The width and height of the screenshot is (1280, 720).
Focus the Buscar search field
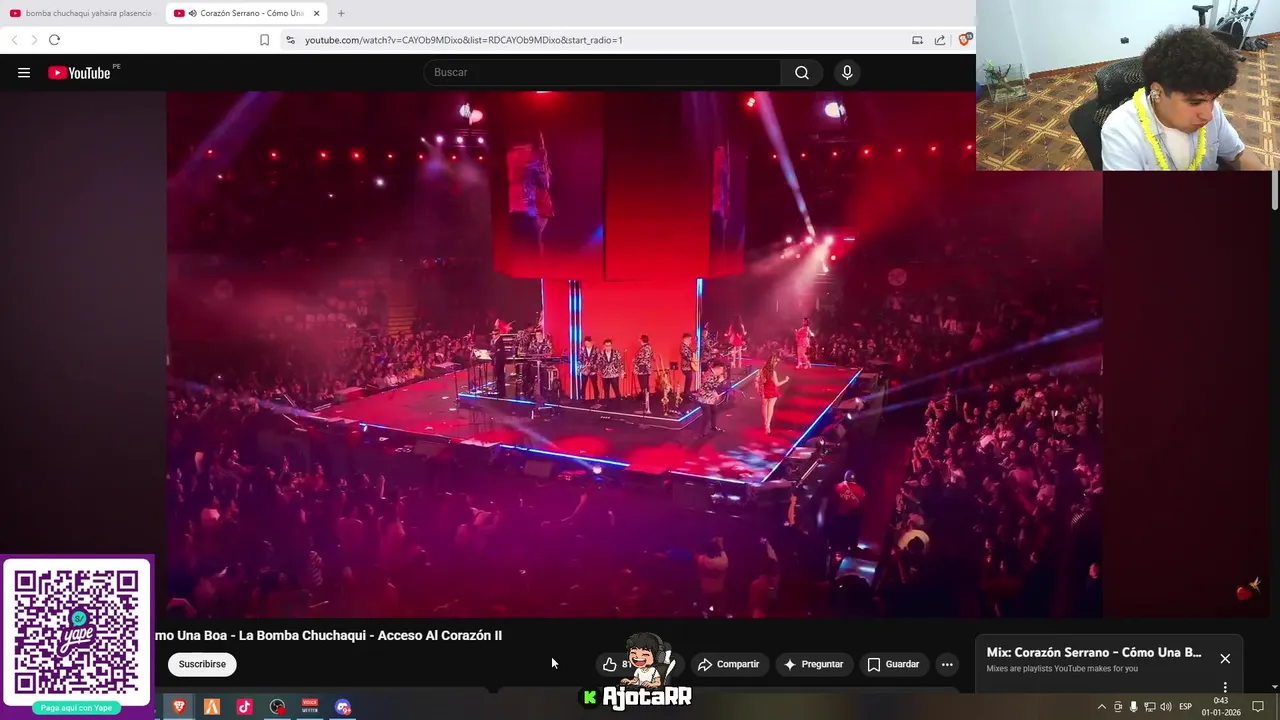[603, 73]
